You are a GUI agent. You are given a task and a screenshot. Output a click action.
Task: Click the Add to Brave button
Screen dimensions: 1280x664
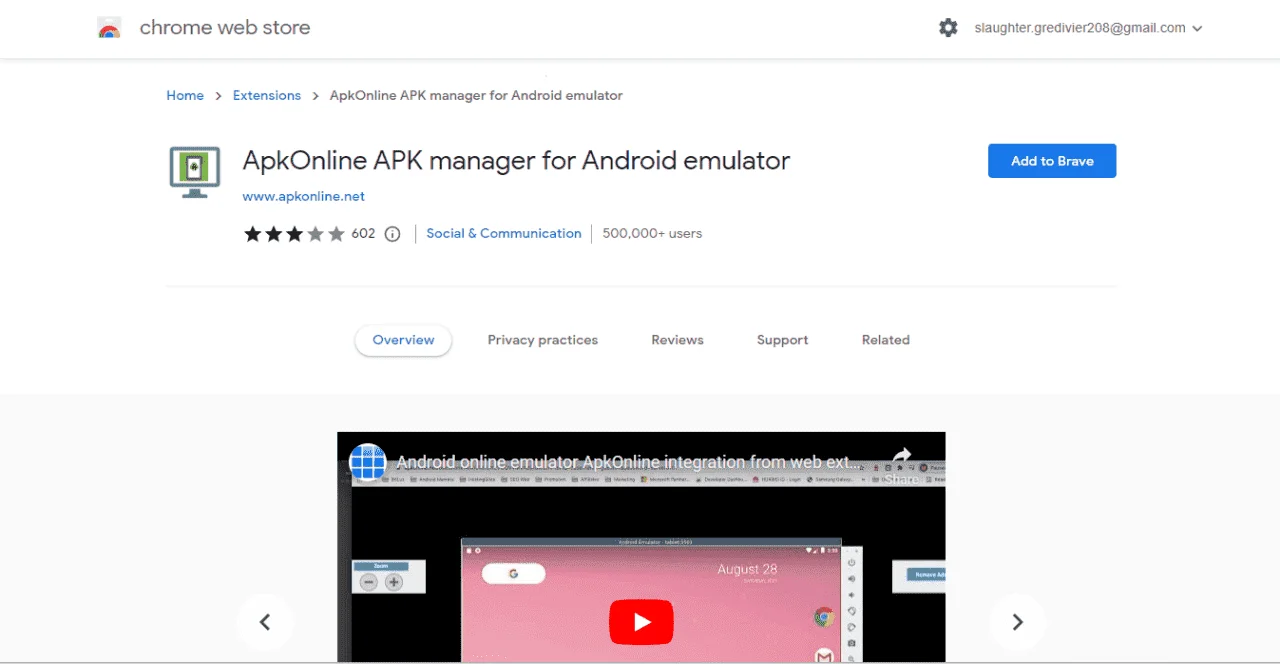pyautogui.click(x=1052, y=161)
